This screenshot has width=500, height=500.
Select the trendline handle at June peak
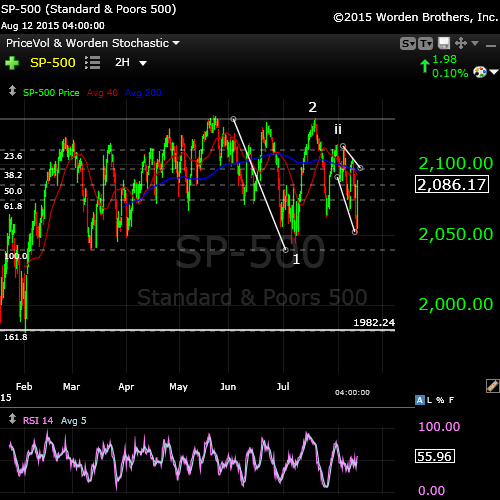coord(233,119)
